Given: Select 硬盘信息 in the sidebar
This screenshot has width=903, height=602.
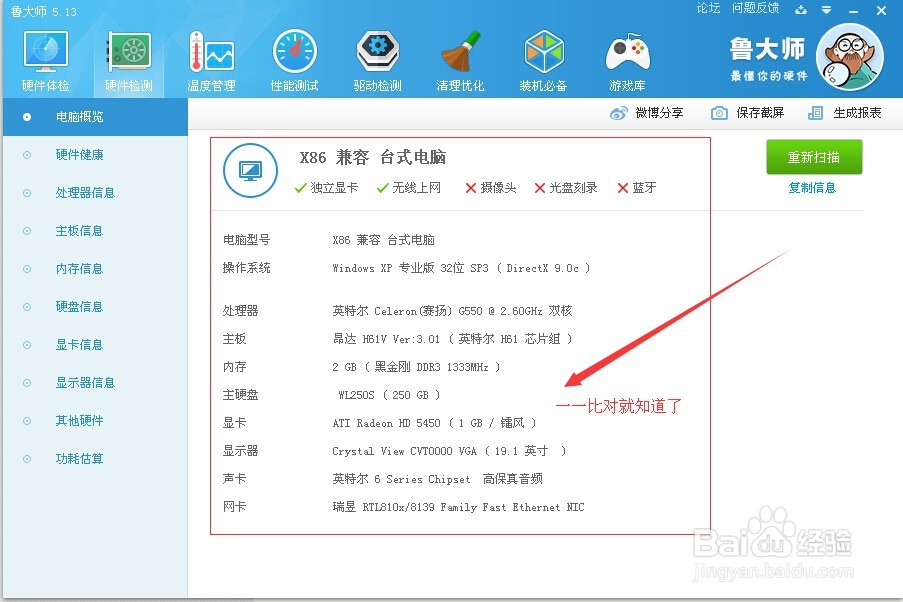Looking at the screenshot, I should 80,307.
